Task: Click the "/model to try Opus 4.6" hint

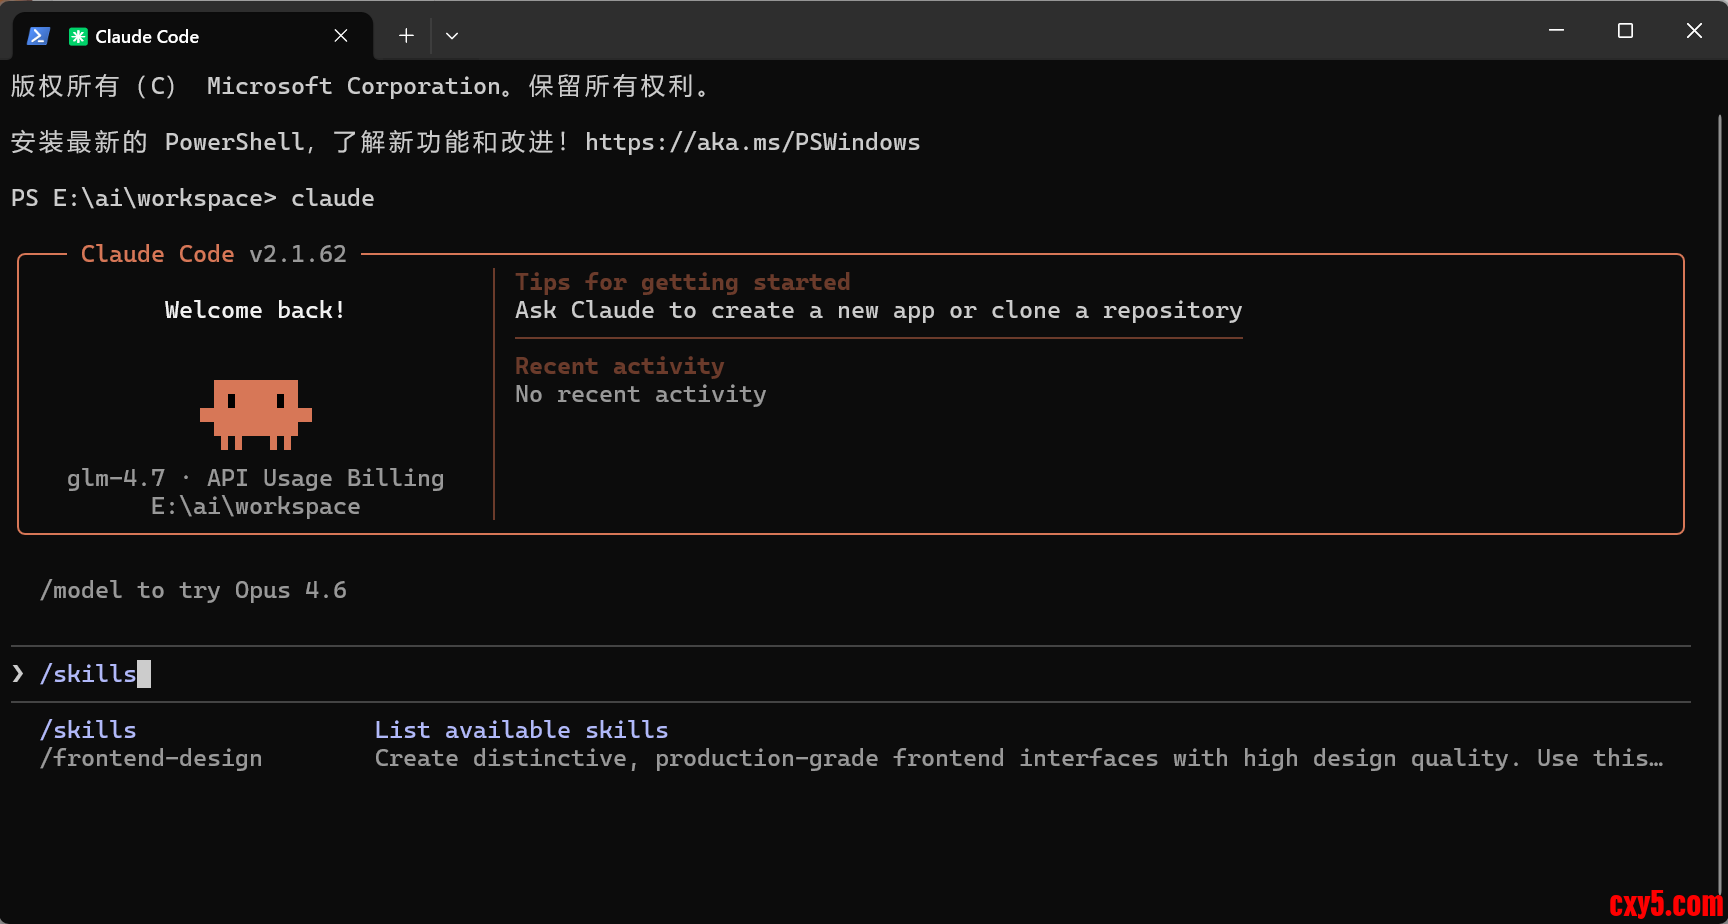Action: [193, 590]
